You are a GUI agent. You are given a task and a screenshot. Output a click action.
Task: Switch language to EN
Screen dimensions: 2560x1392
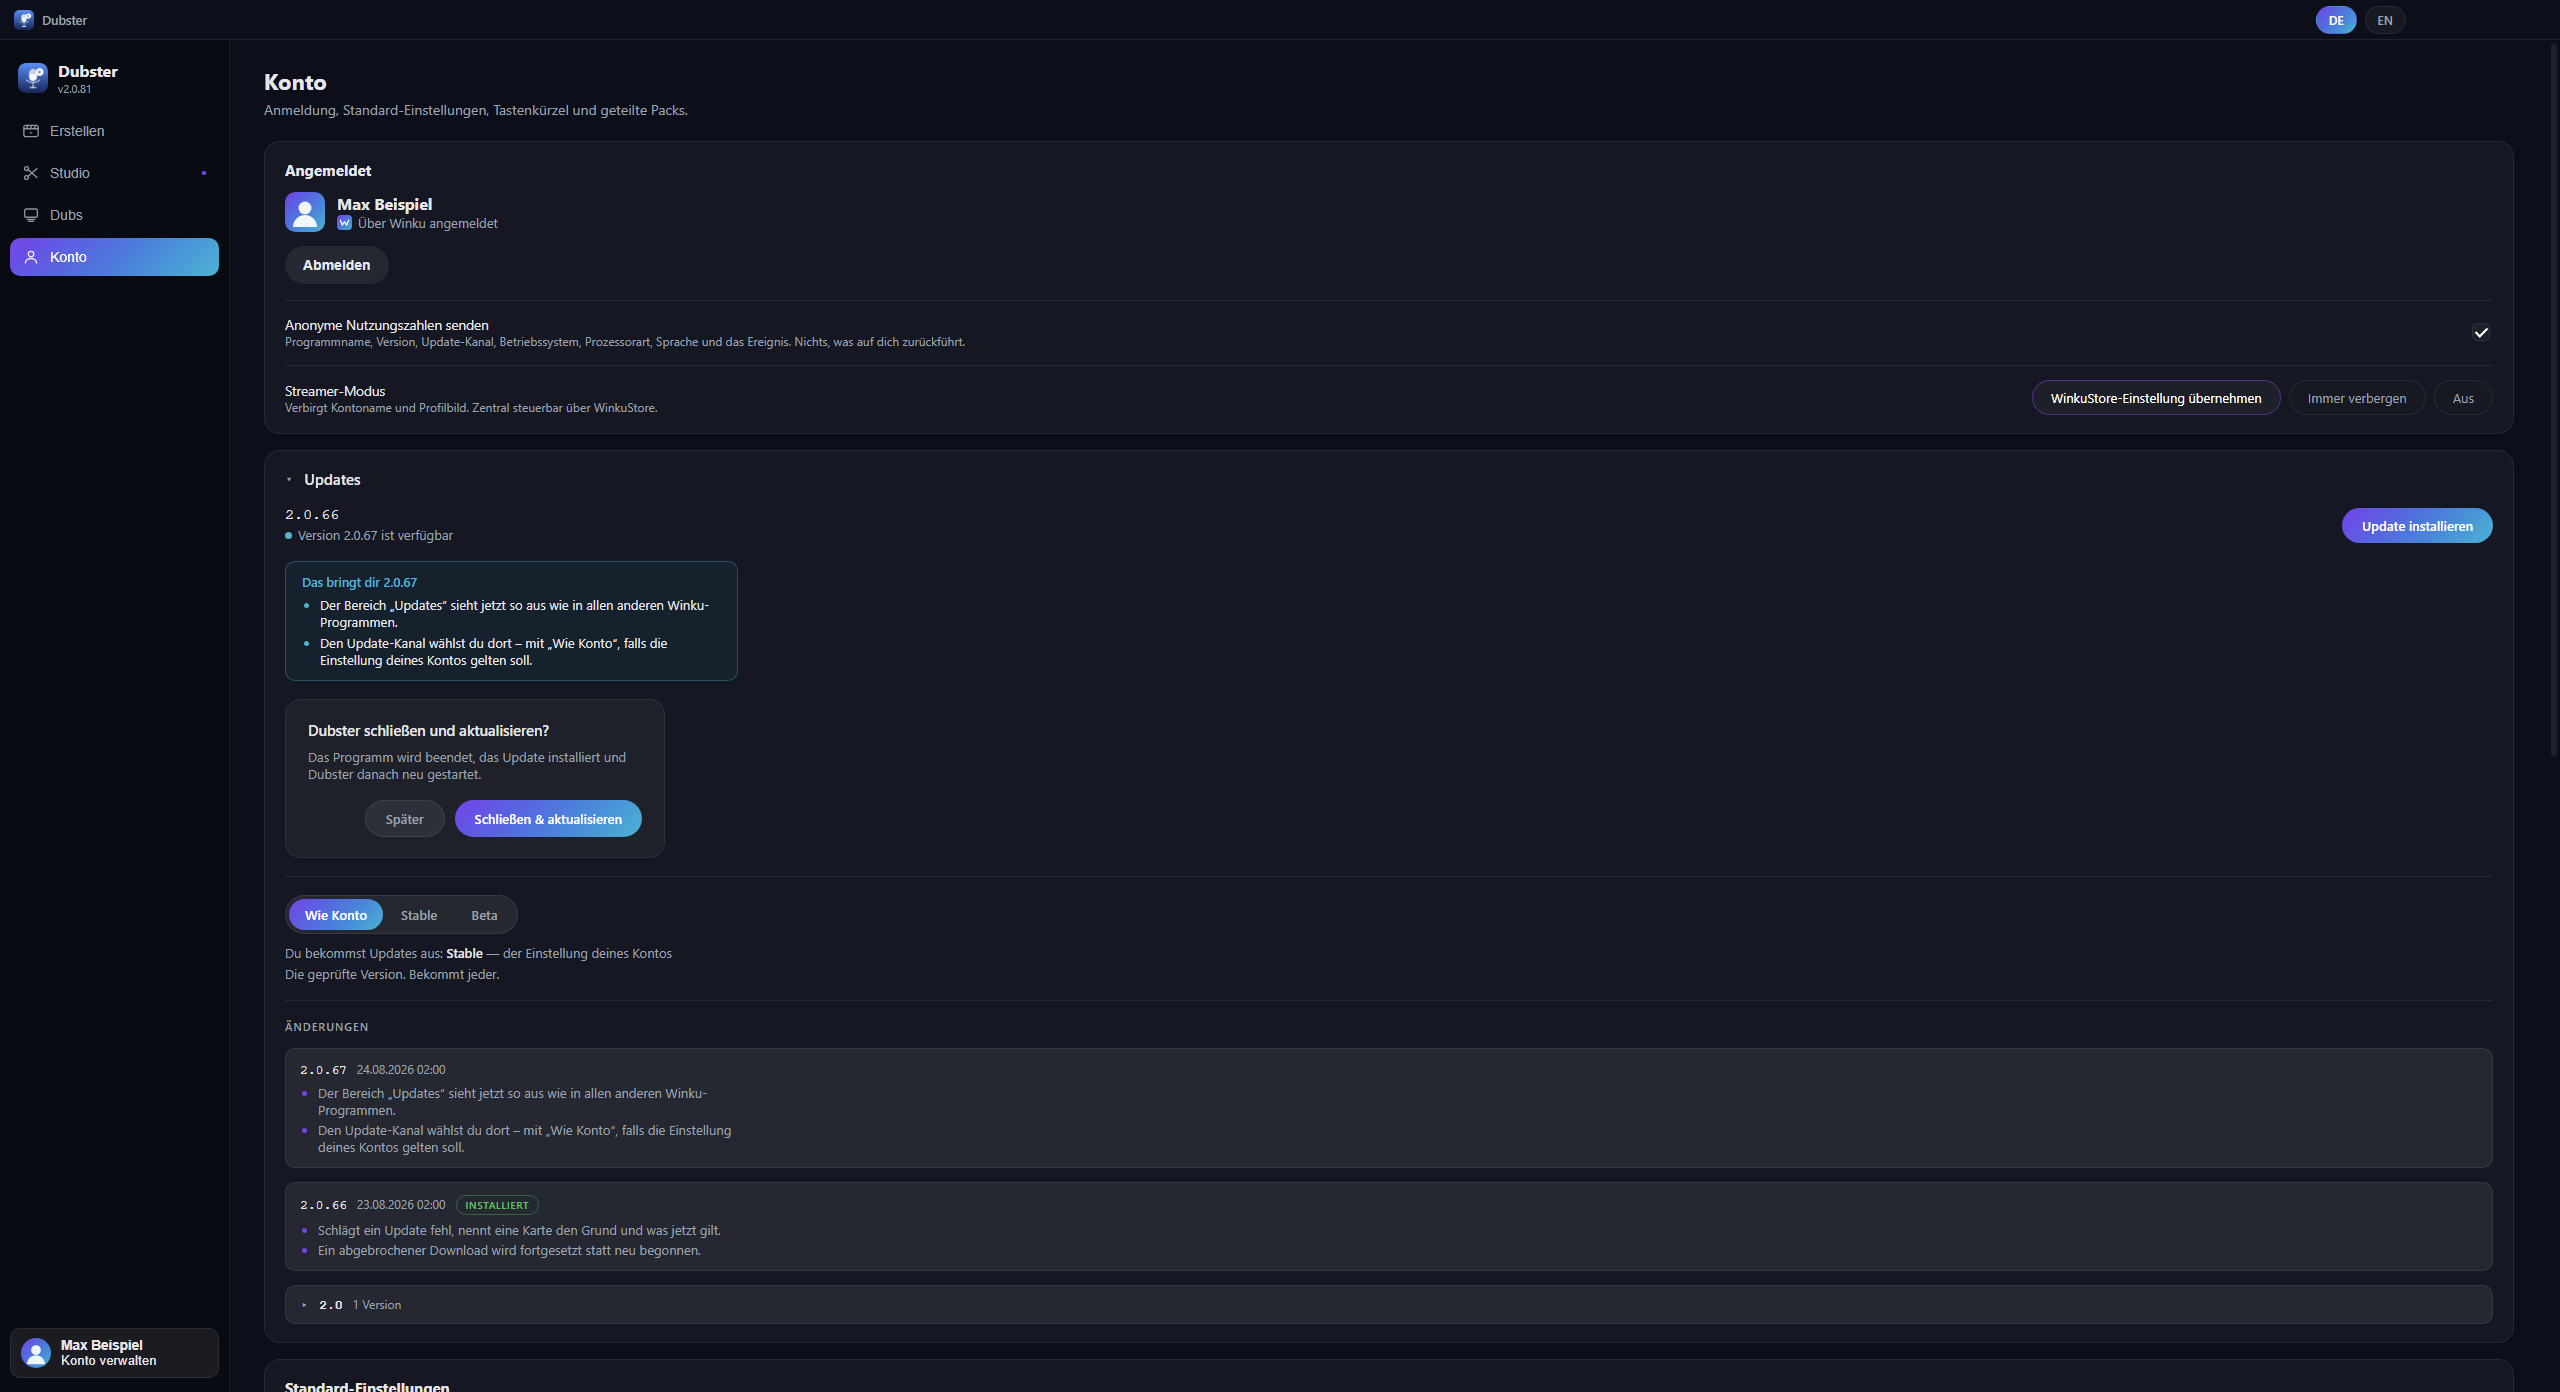coord(2385,20)
